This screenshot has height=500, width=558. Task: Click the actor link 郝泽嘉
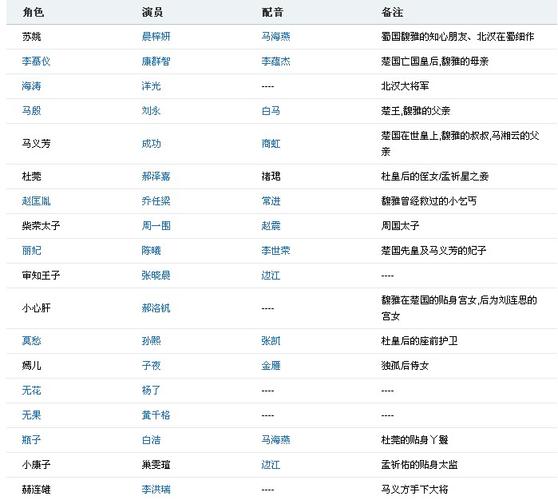(x=156, y=177)
